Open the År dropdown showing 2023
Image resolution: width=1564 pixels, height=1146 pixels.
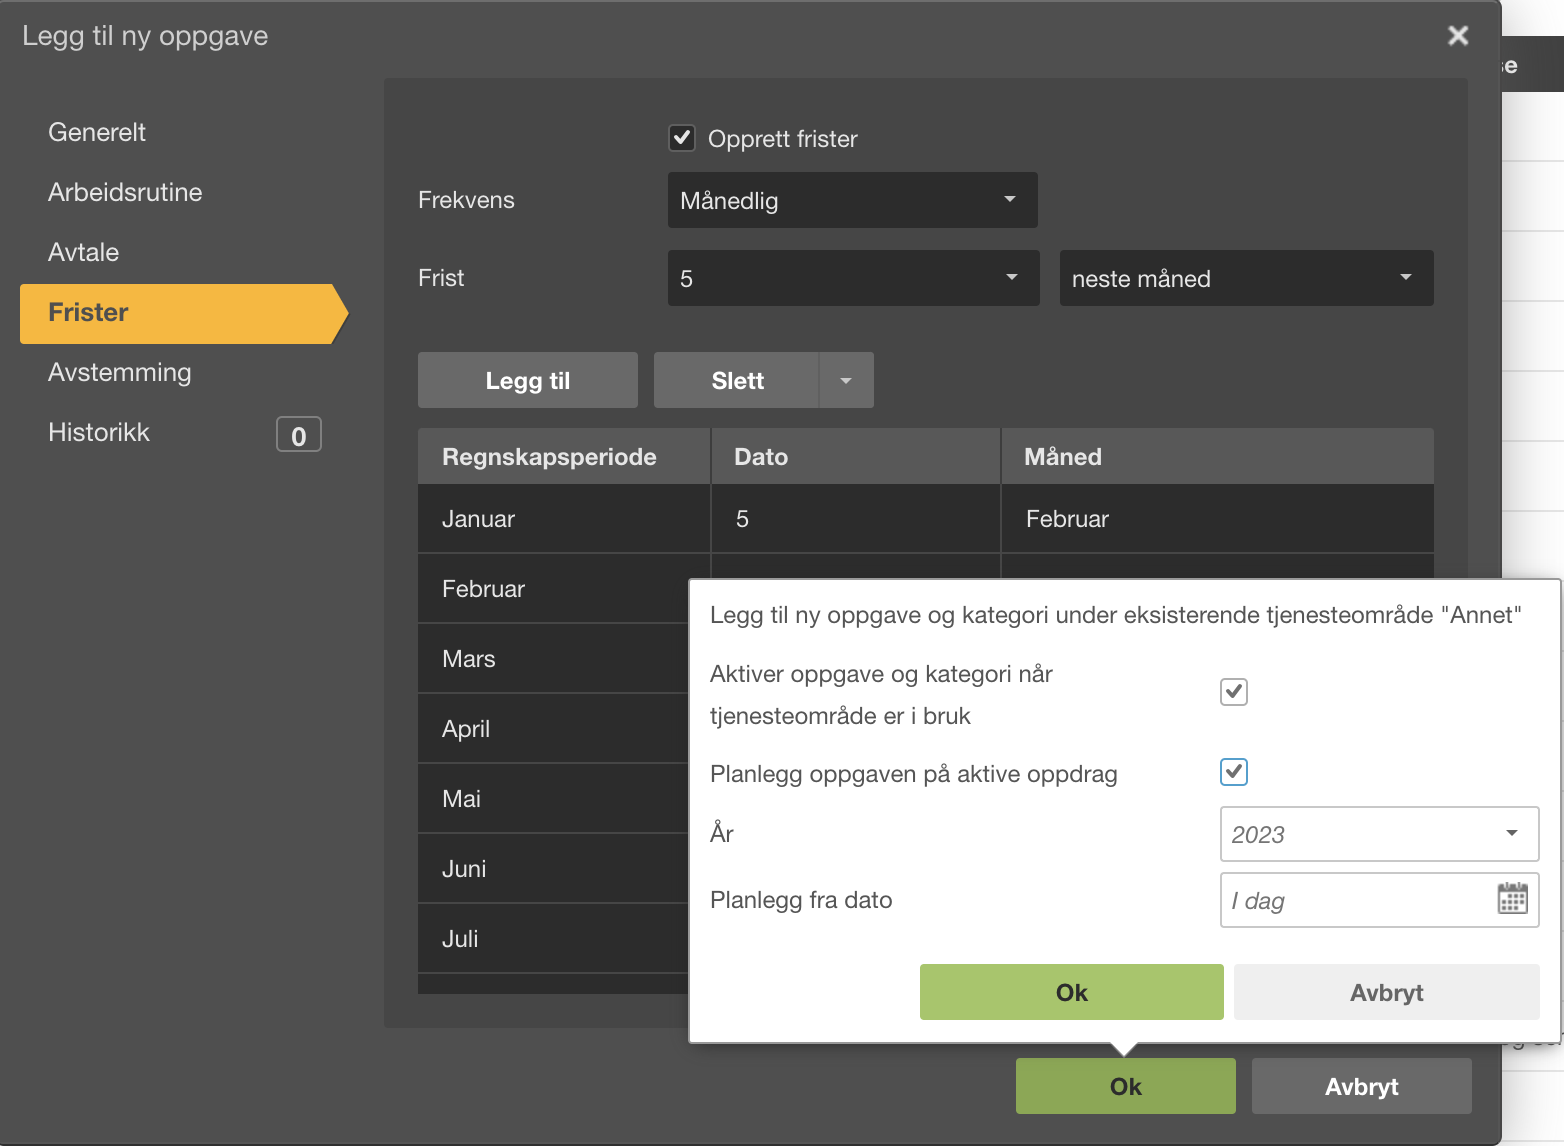(1379, 834)
